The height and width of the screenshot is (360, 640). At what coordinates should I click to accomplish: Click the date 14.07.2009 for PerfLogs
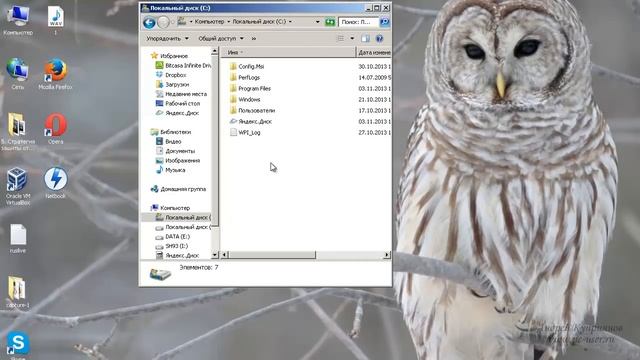374,77
